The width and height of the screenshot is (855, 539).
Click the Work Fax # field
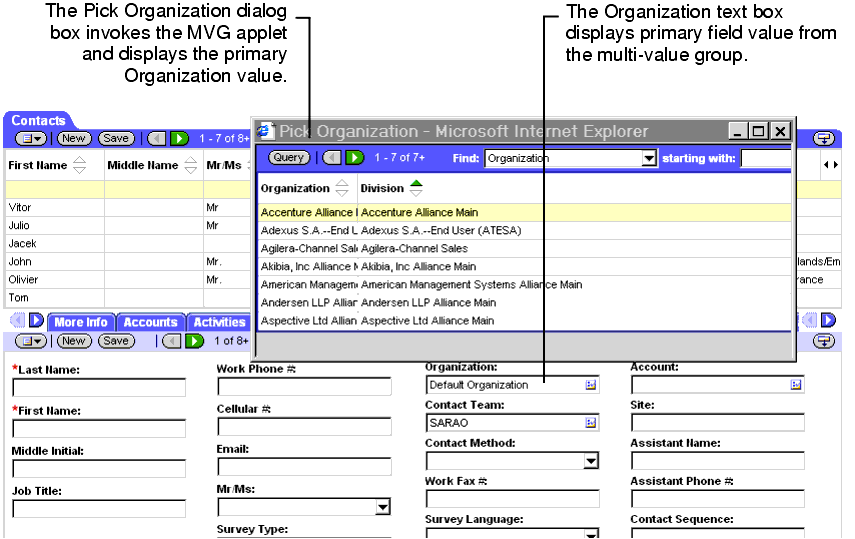click(513, 499)
